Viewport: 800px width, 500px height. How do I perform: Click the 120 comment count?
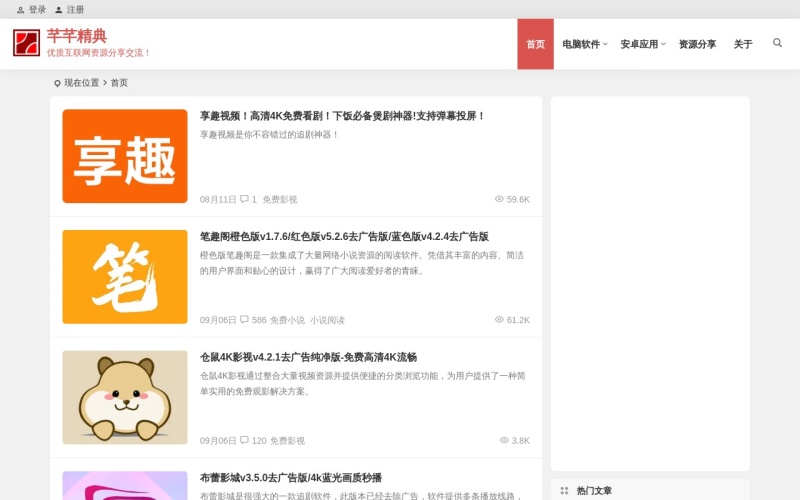click(x=259, y=440)
